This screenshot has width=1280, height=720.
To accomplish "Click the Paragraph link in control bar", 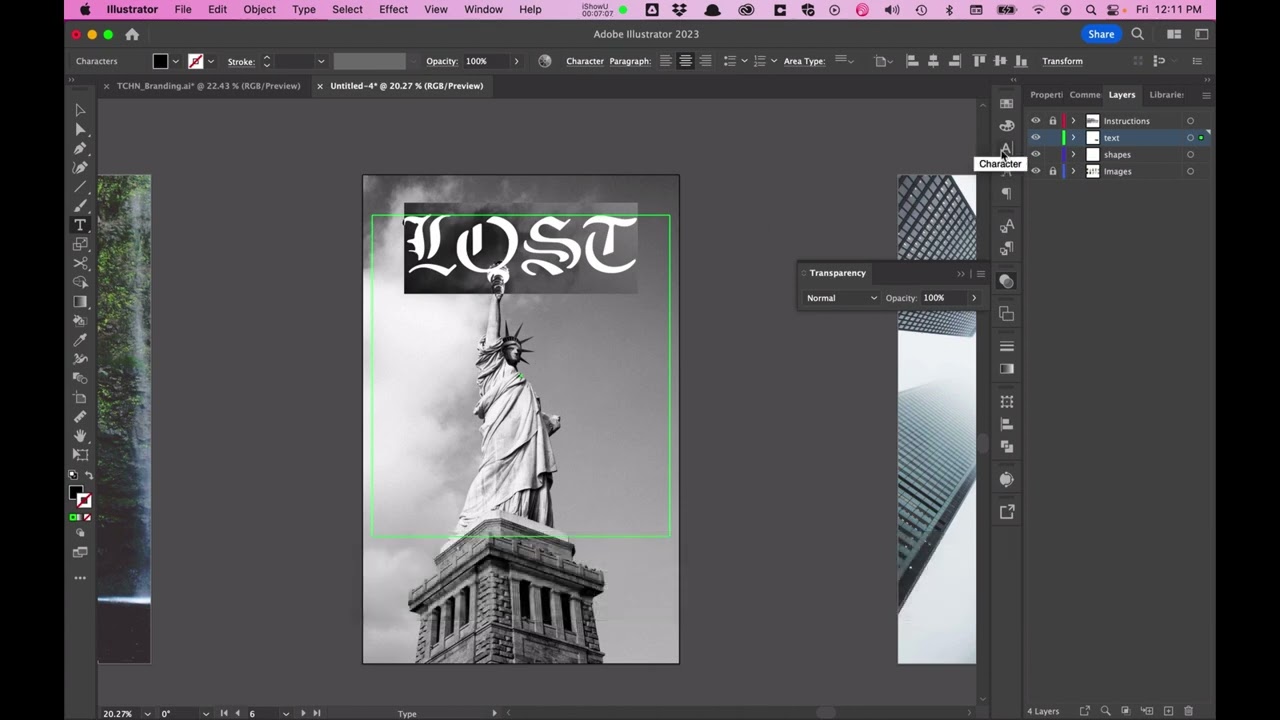I will pyautogui.click(x=630, y=61).
